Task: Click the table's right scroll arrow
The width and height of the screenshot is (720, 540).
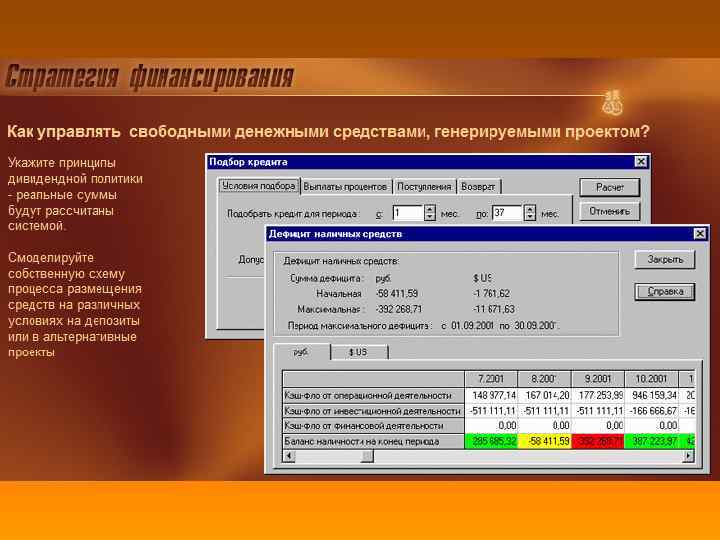Action: [x=688, y=456]
